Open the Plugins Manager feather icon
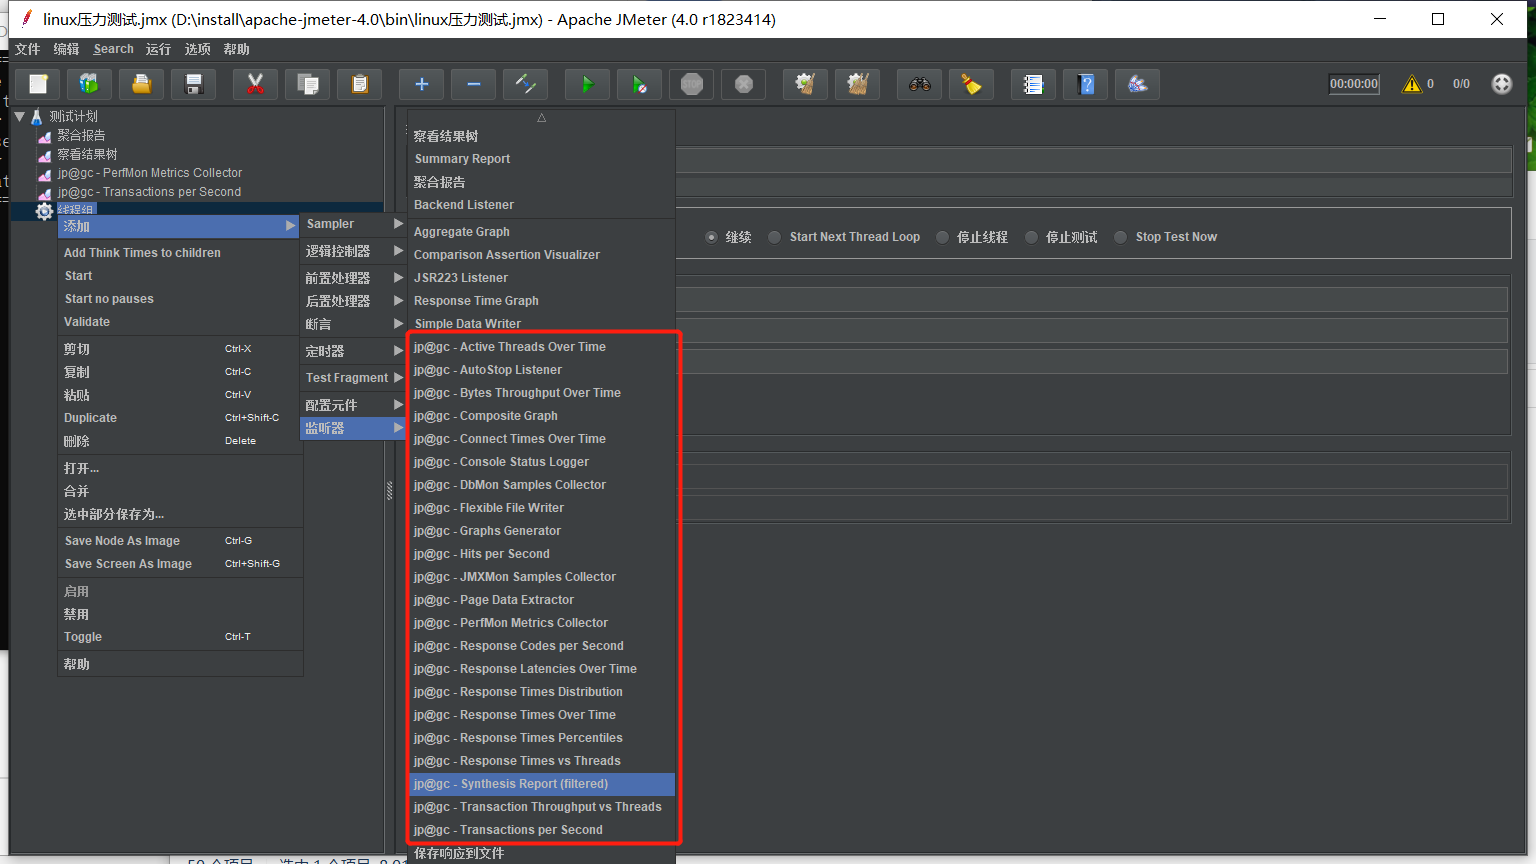This screenshot has width=1536, height=864. pyautogui.click(x=1138, y=85)
